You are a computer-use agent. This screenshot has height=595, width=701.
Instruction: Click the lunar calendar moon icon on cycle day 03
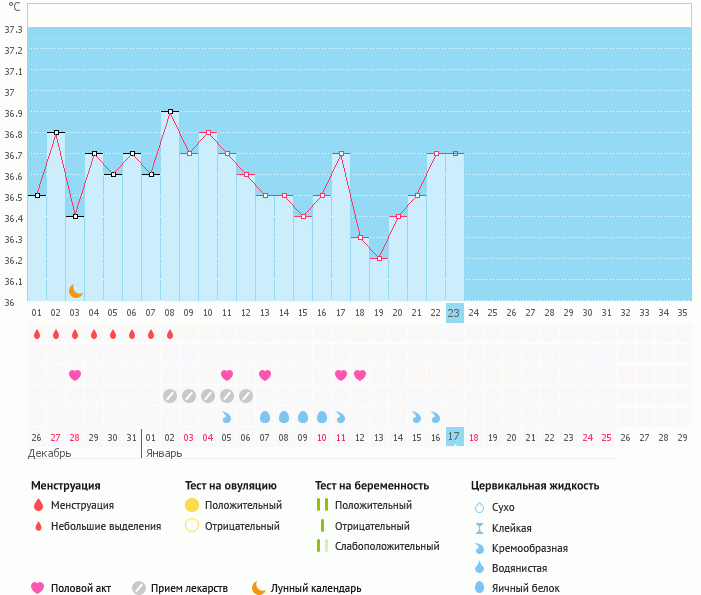[76, 291]
